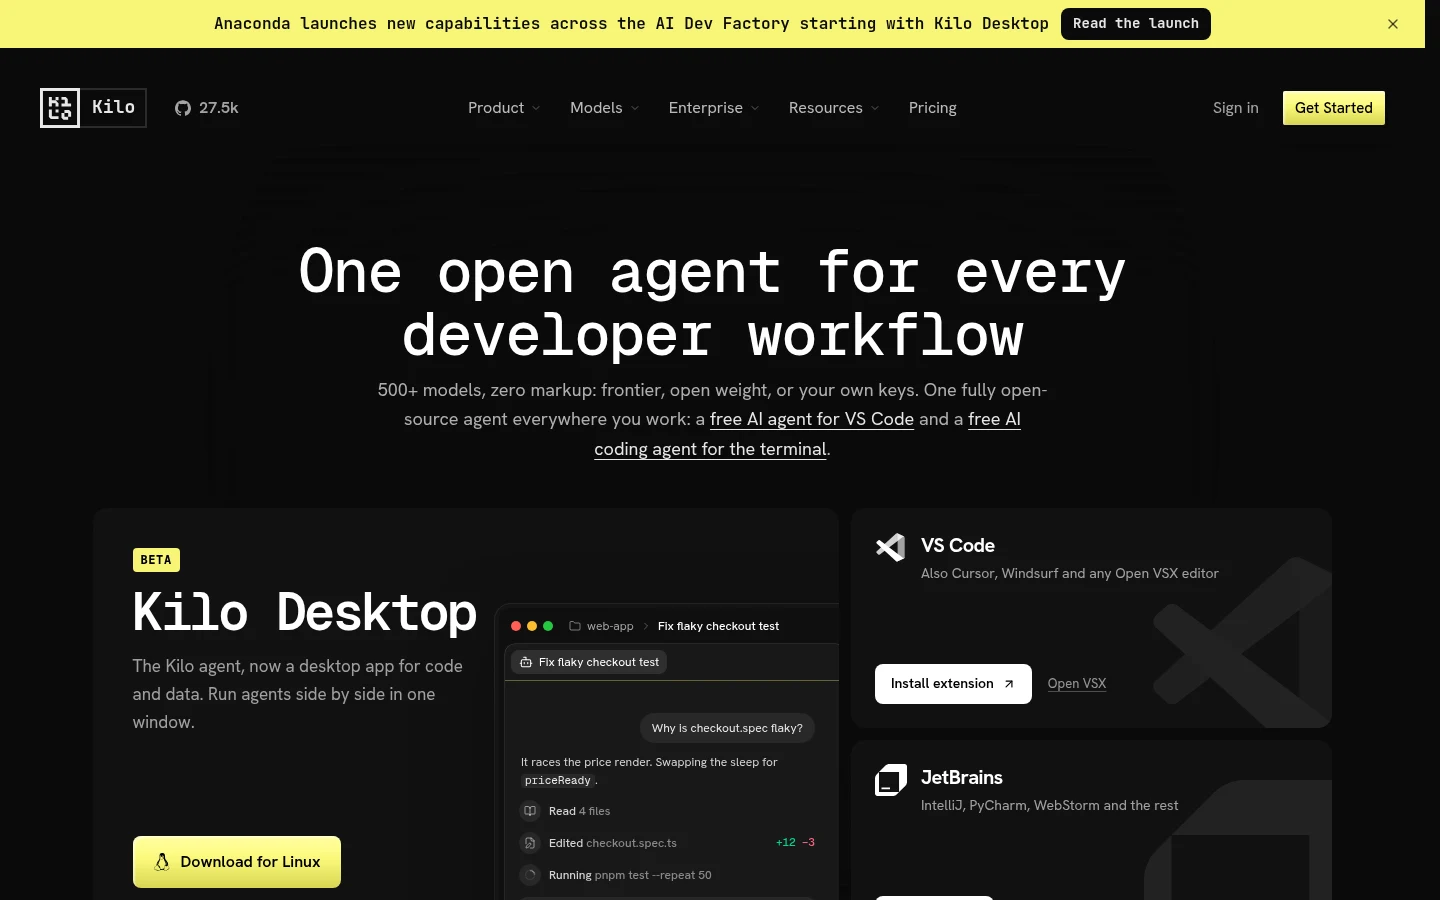The width and height of the screenshot is (1440, 900).
Task: Click the robot icon in Fix flaky tab
Action: (x=526, y=662)
